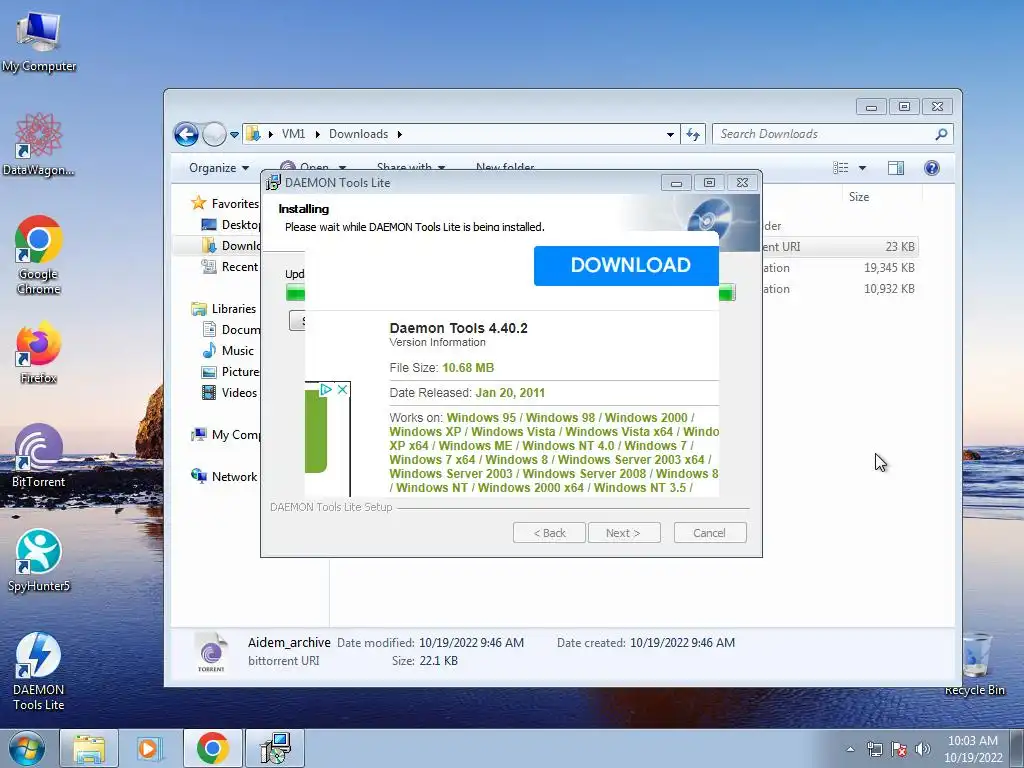Select the file row sized 23 KB
The height and width of the screenshot is (768, 1024).
click(840, 247)
